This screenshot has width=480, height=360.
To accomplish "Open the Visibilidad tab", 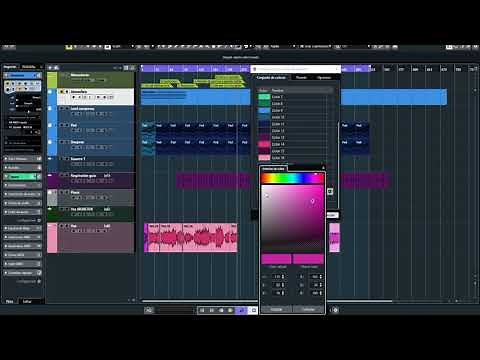I will point(29,67).
